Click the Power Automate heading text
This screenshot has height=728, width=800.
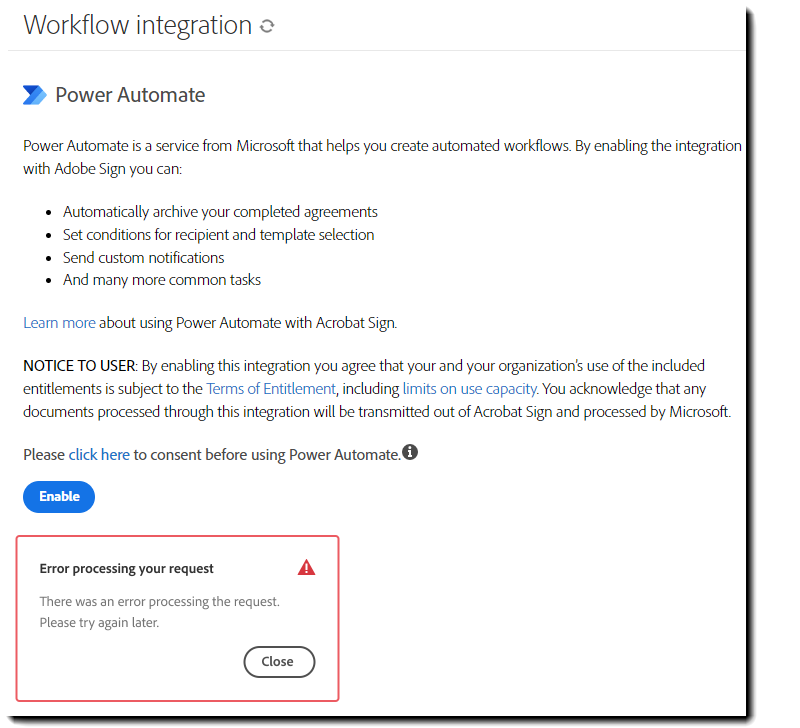coord(131,94)
